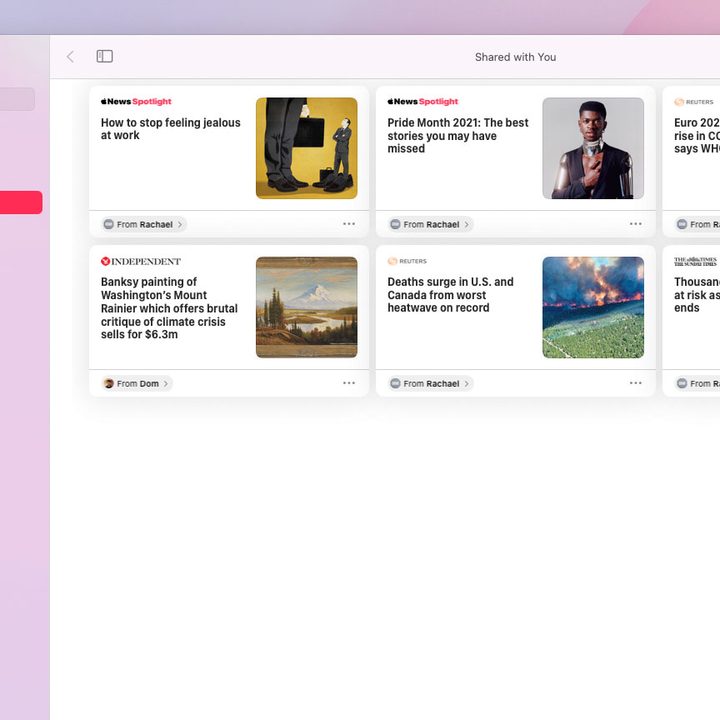Open the red highlighted sidebar item

coord(21,202)
